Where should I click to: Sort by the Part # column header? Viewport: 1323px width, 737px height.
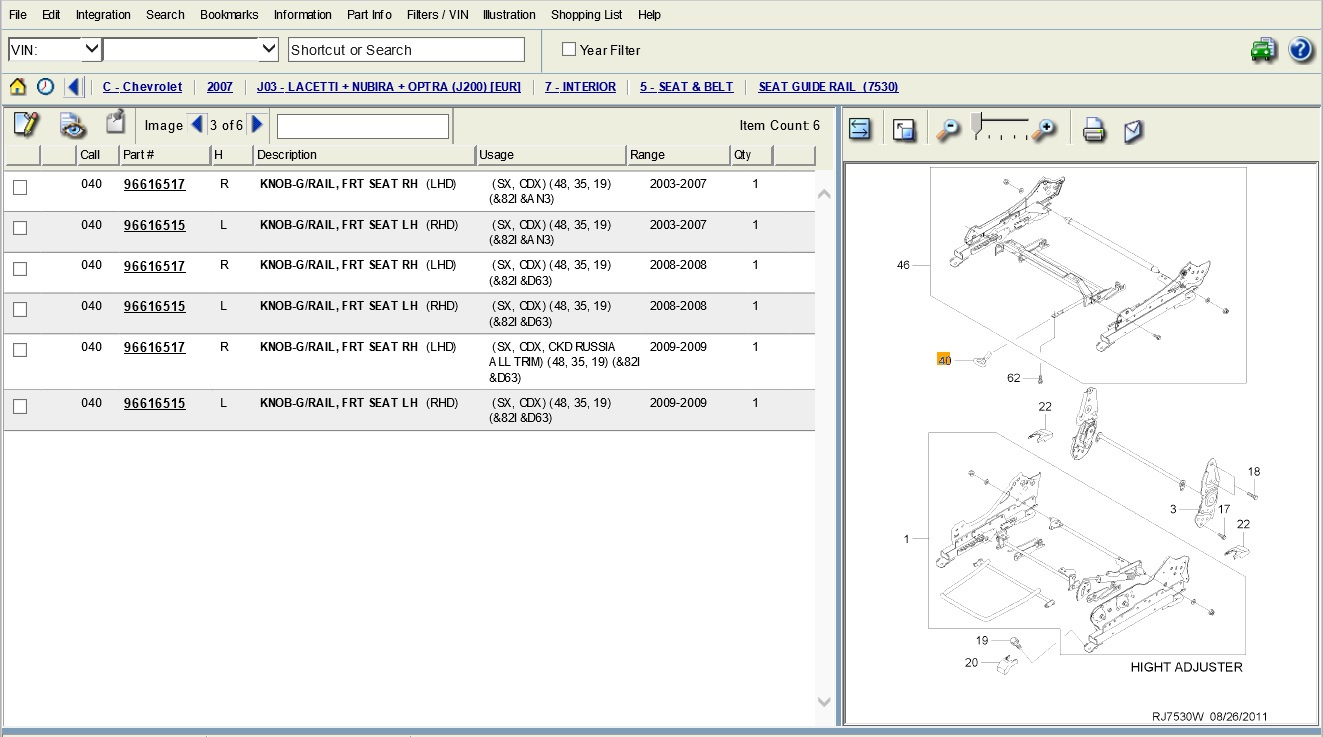165,155
